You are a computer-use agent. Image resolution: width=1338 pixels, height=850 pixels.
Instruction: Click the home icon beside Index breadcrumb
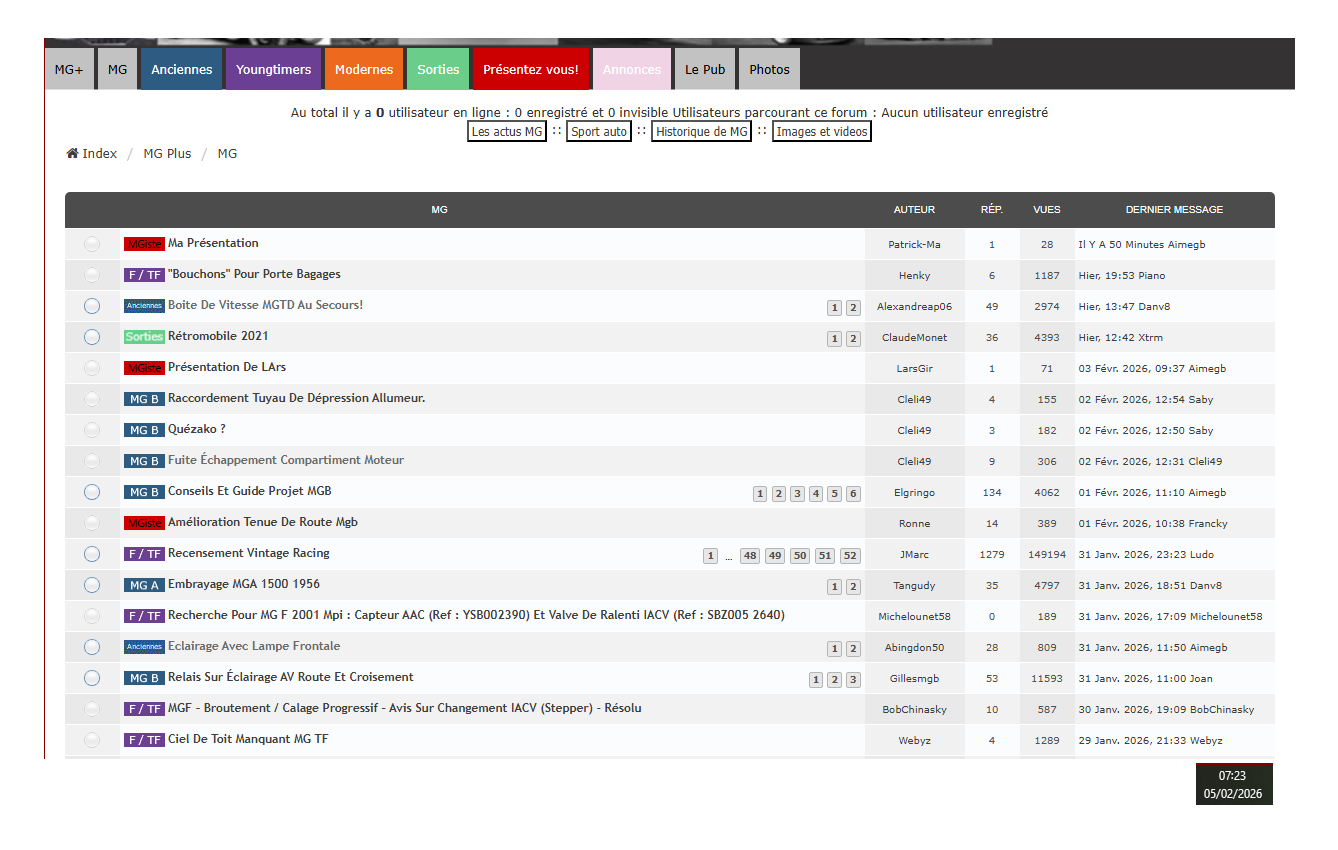coord(72,154)
